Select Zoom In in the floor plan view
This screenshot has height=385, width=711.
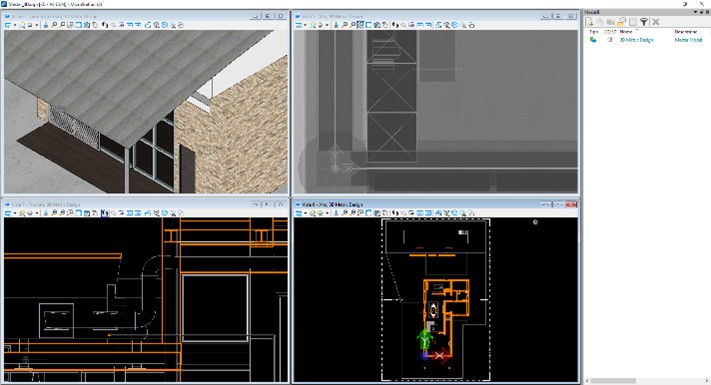tap(344, 212)
